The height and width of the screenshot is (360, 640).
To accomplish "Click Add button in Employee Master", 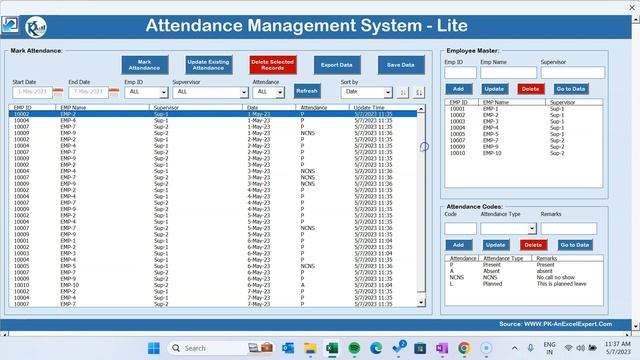I will [459, 89].
